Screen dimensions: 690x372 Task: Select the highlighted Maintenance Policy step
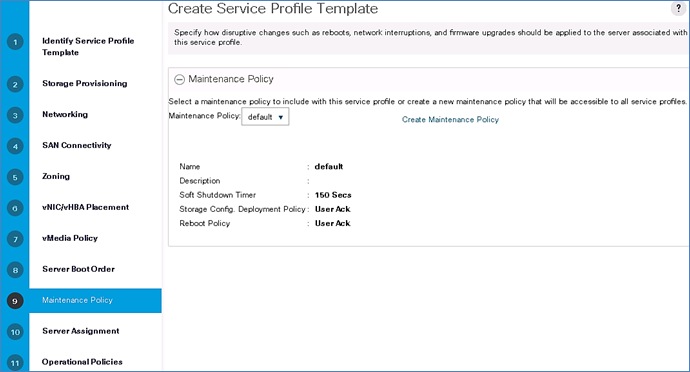(95, 301)
